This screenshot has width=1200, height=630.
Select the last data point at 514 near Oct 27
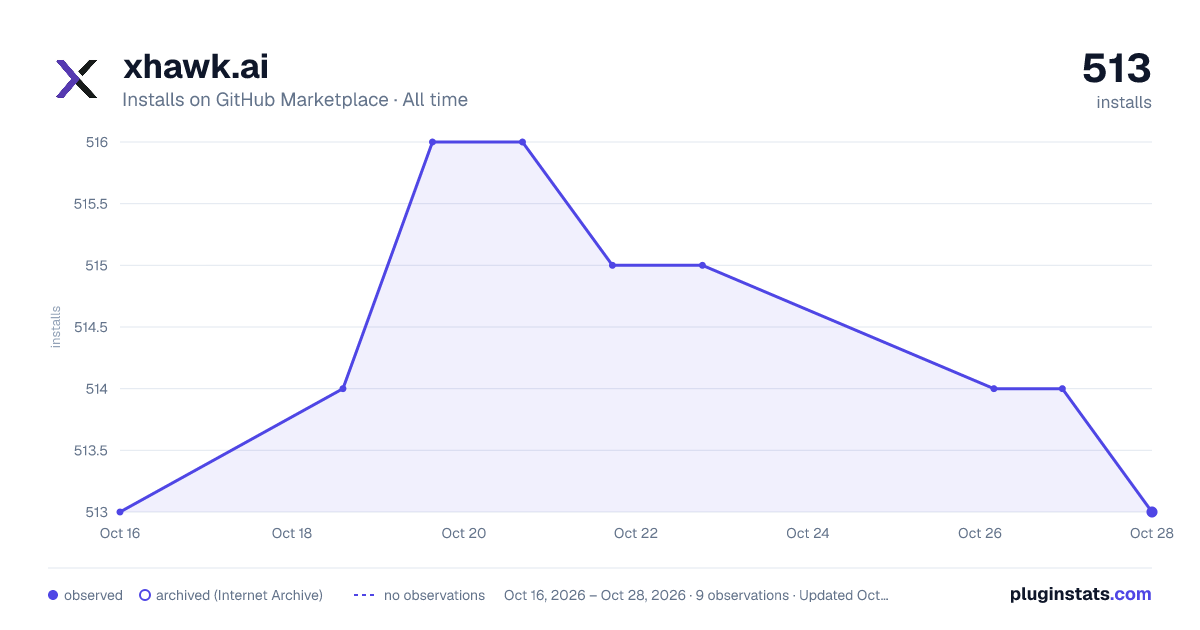[x=1062, y=388]
